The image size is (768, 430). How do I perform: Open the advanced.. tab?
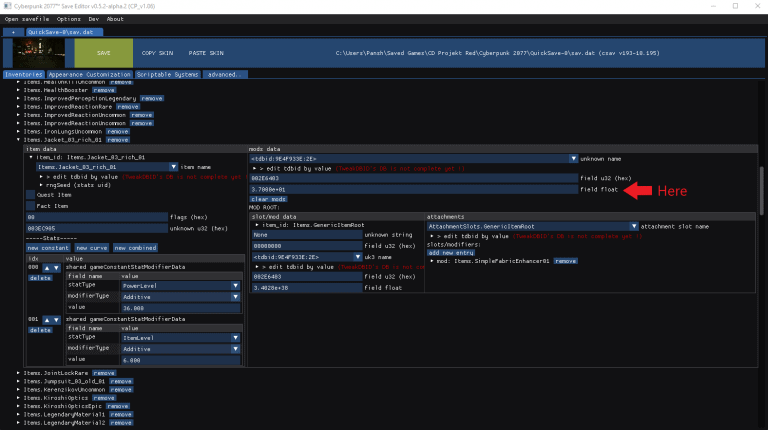click(x=224, y=74)
